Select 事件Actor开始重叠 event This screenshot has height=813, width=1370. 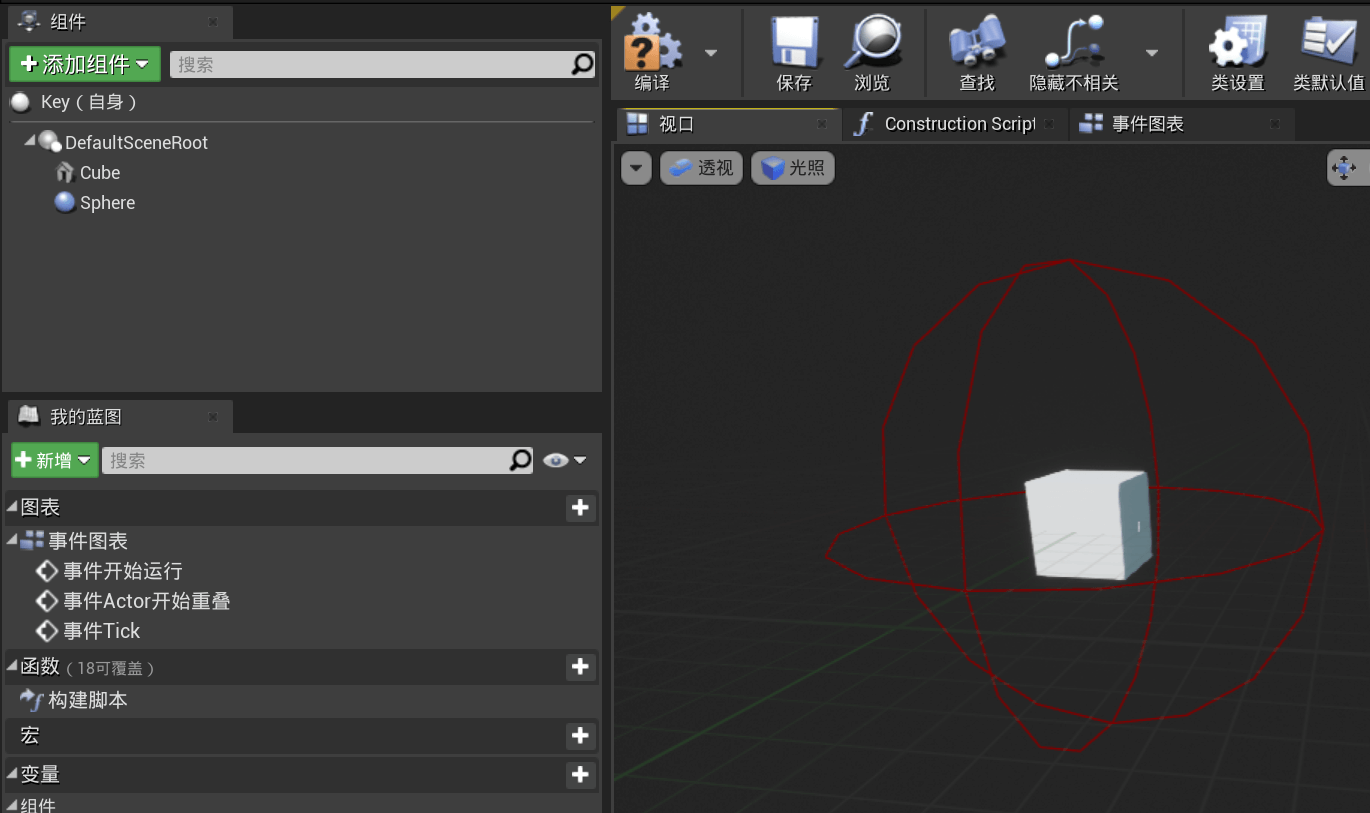point(147,601)
